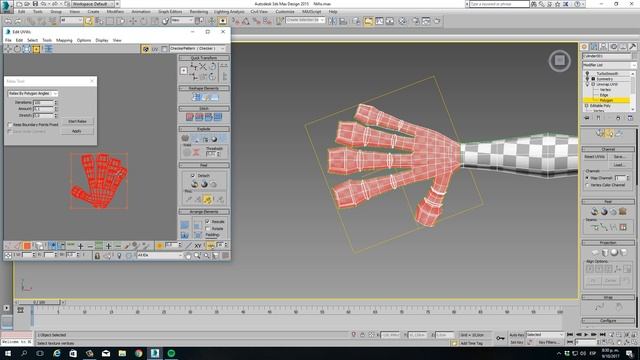Toggle the TurboSmooth lightbulb visibility

click(x=588, y=74)
